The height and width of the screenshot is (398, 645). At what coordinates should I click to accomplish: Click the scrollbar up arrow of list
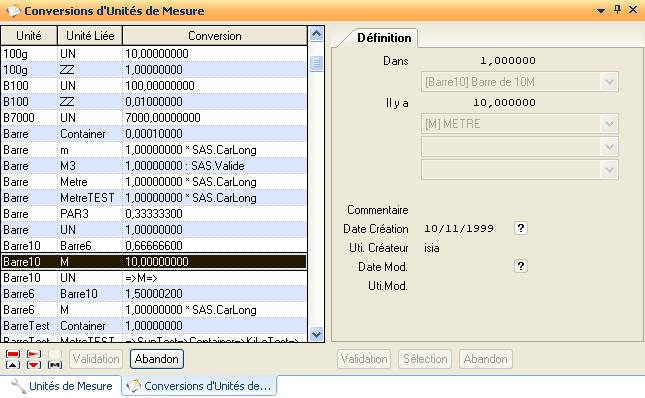(x=316, y=34)
